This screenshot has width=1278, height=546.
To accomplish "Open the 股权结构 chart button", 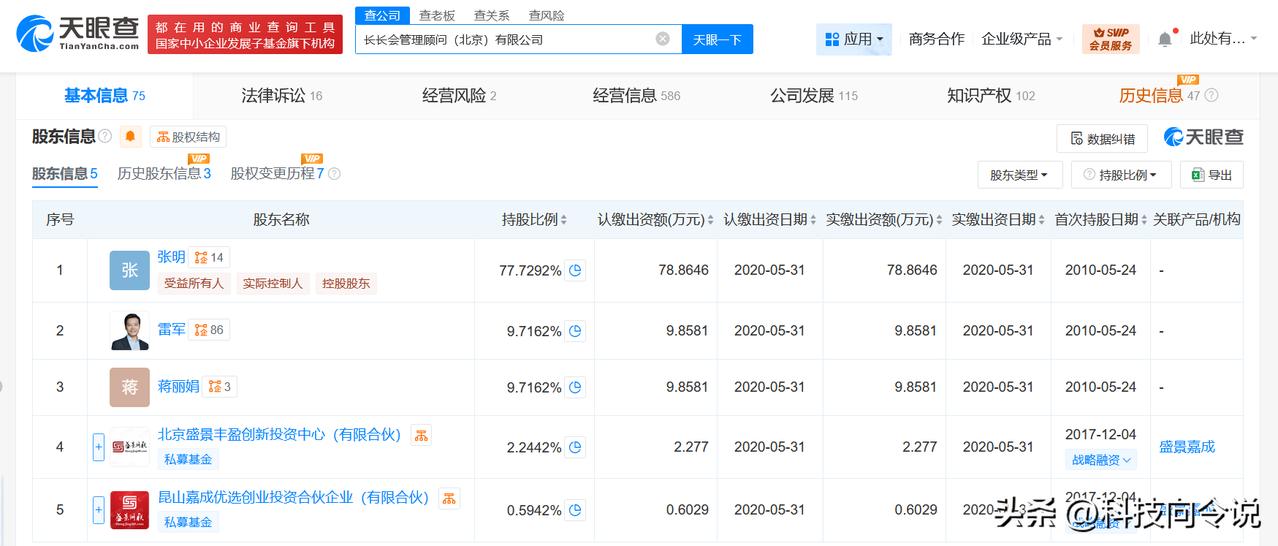I will coord(189,137).
